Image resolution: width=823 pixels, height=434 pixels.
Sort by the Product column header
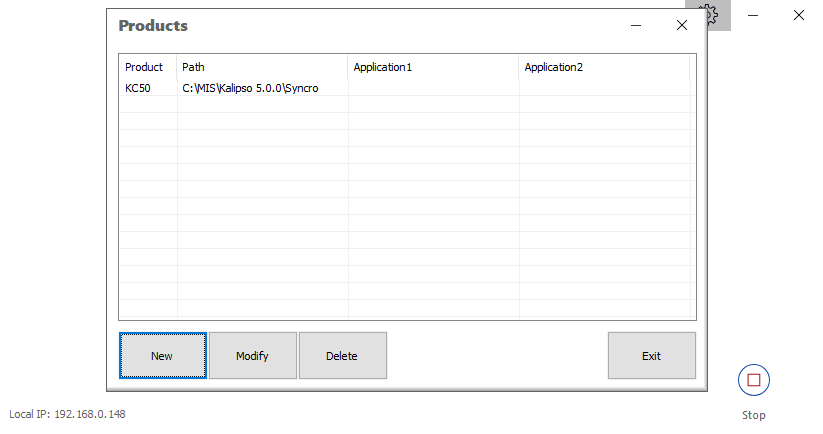[147, 67]
